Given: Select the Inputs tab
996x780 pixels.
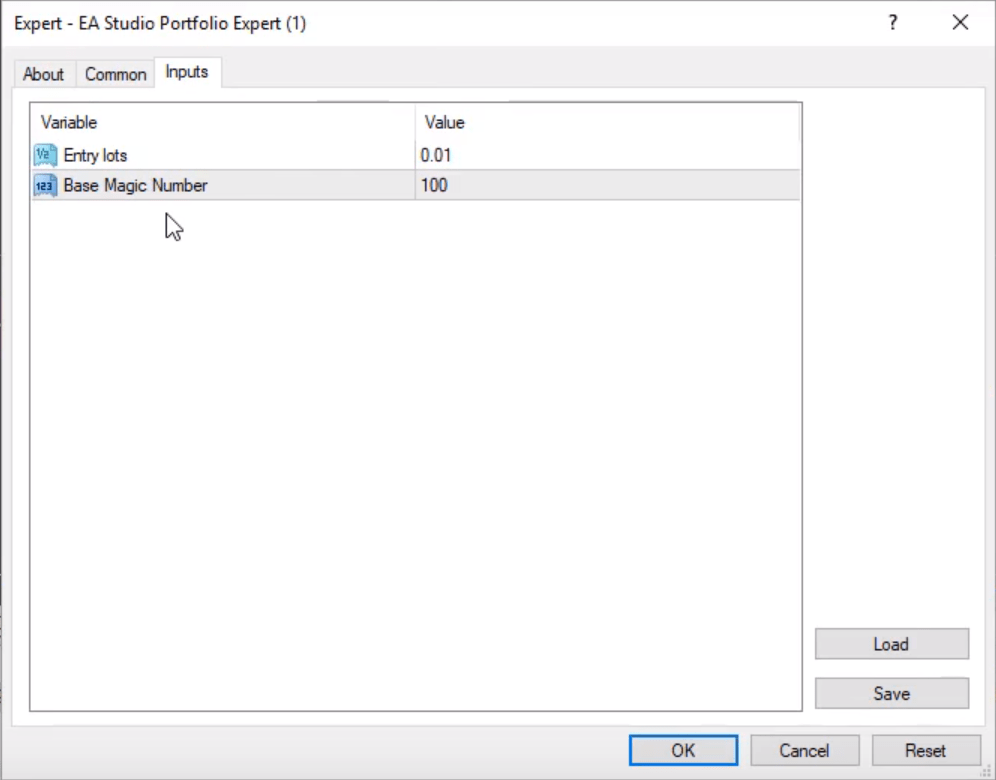Looking at the screenshot, I should 187,72.
